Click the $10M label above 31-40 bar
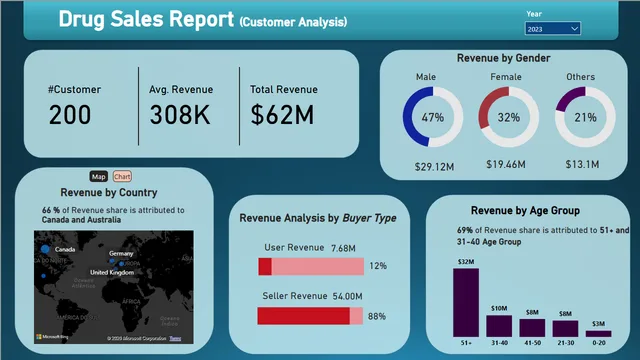Viewport: 640px width, 360px height. [x=499, y=308]
